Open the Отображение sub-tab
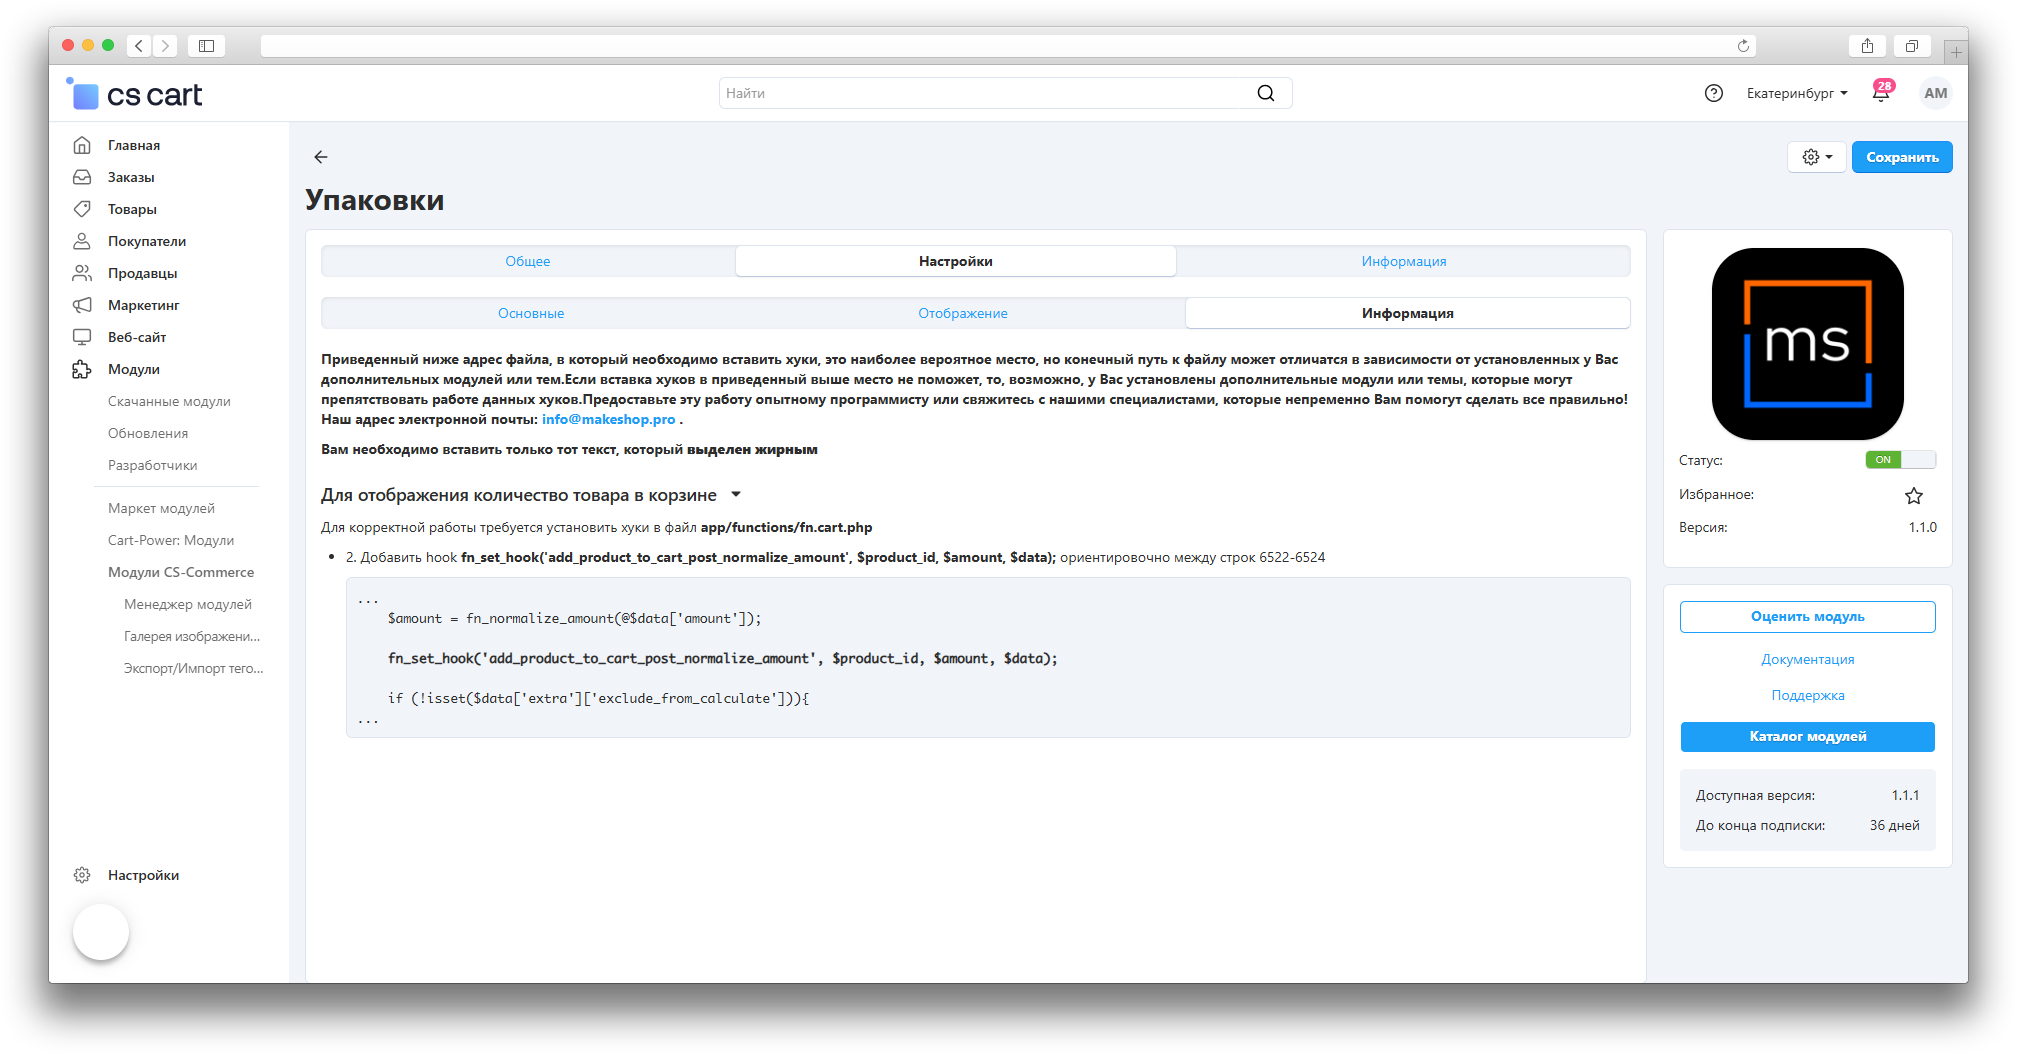The width and height of the screenshot is (2017, 1054). click(x=962, y=314)
